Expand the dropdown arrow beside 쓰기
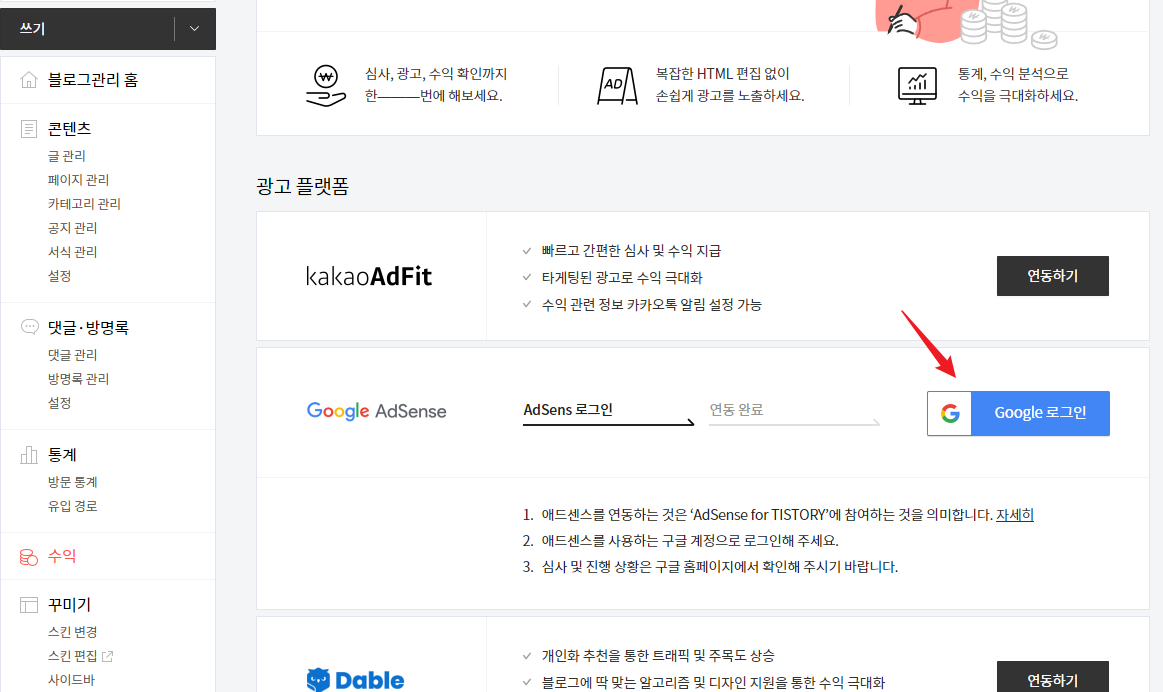This screenshot has height=692, width=1163. pos(194,29)
